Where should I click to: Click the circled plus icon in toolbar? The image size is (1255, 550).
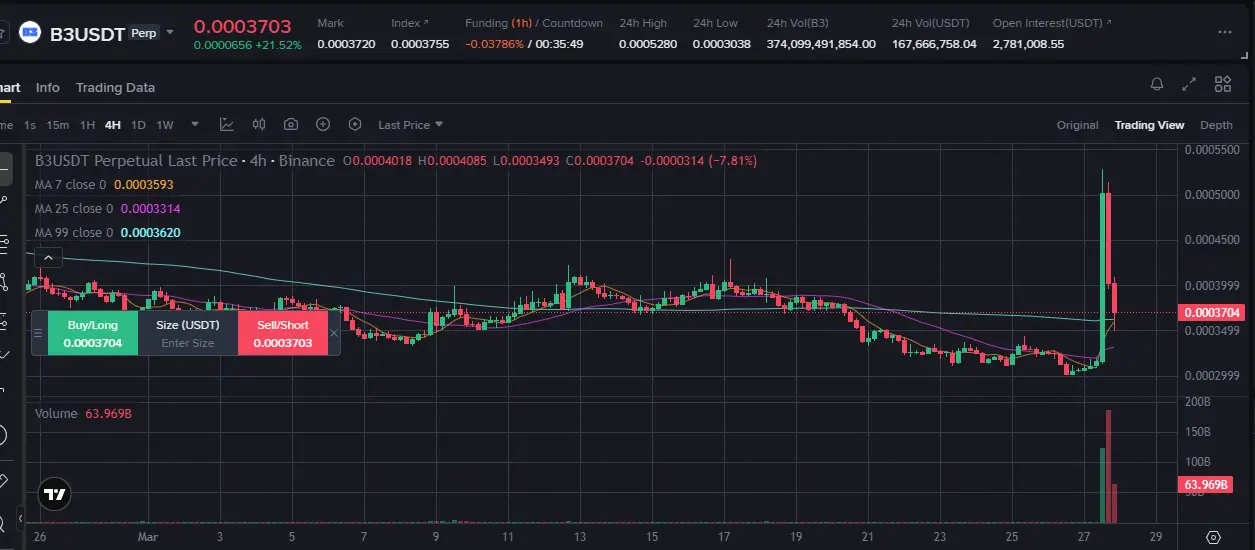tap(323, 125)
